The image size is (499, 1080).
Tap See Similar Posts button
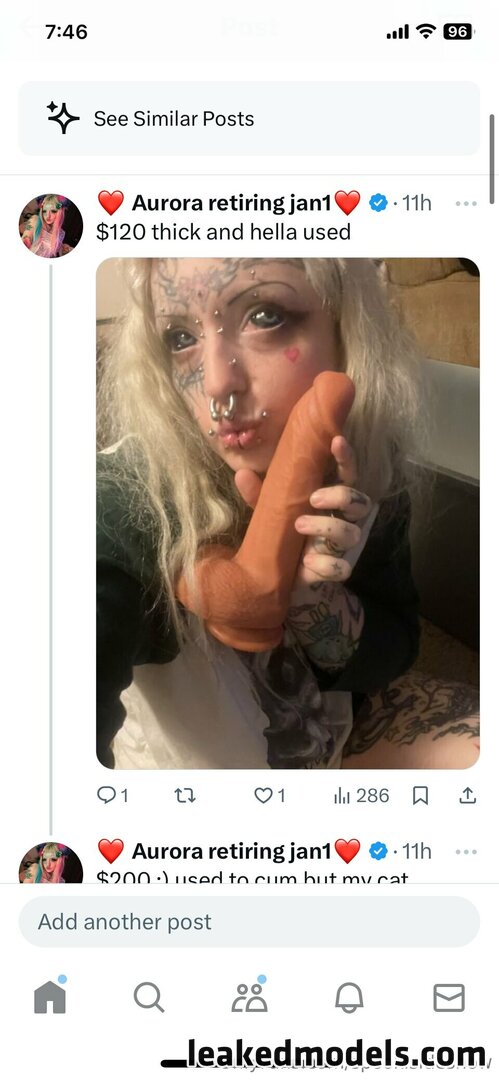tap(249, 118)
